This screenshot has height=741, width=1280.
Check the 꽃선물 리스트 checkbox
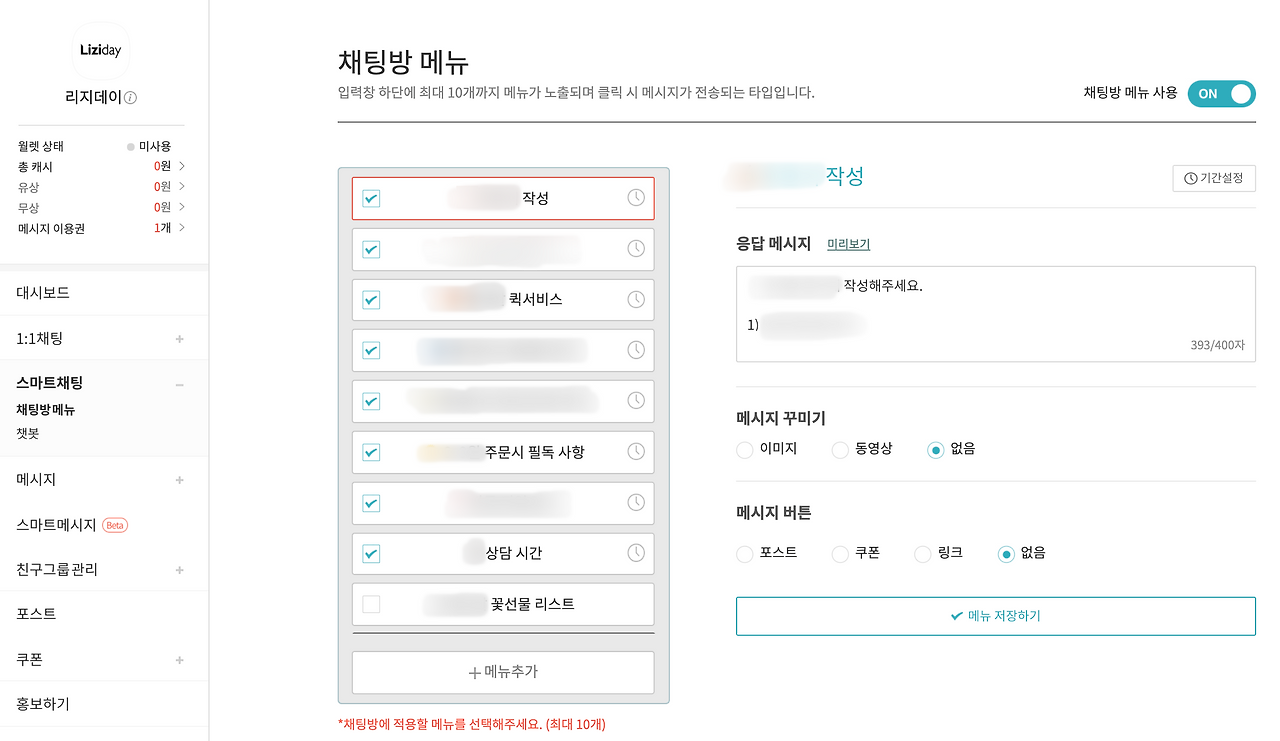tap(370, 604)
